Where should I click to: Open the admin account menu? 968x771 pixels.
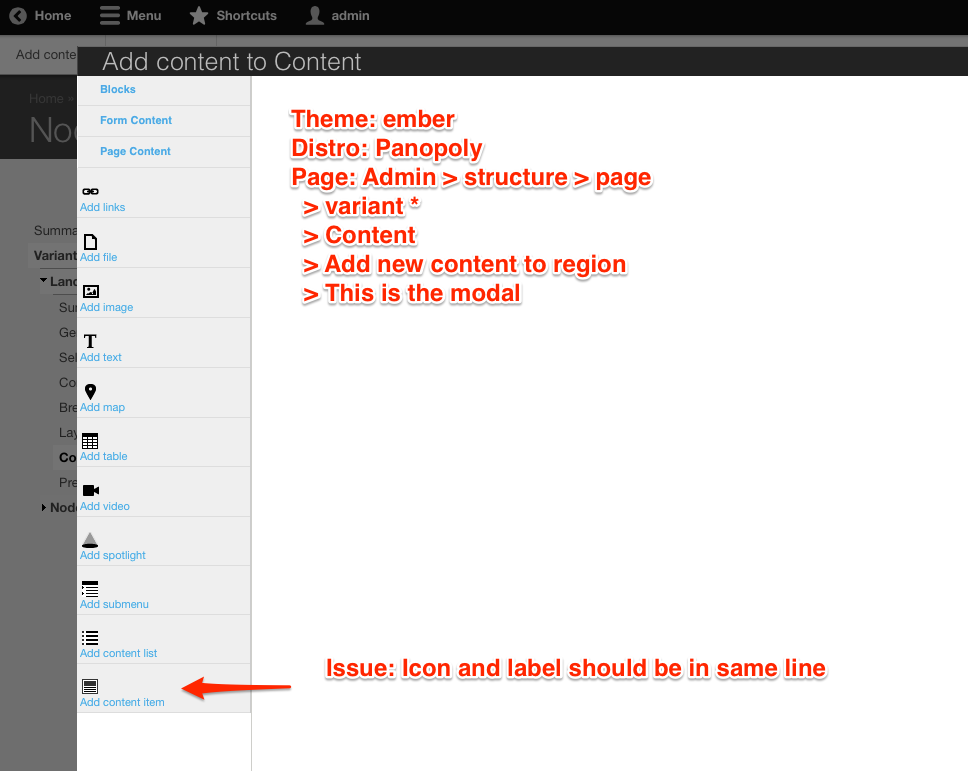(x=337, y=16)
